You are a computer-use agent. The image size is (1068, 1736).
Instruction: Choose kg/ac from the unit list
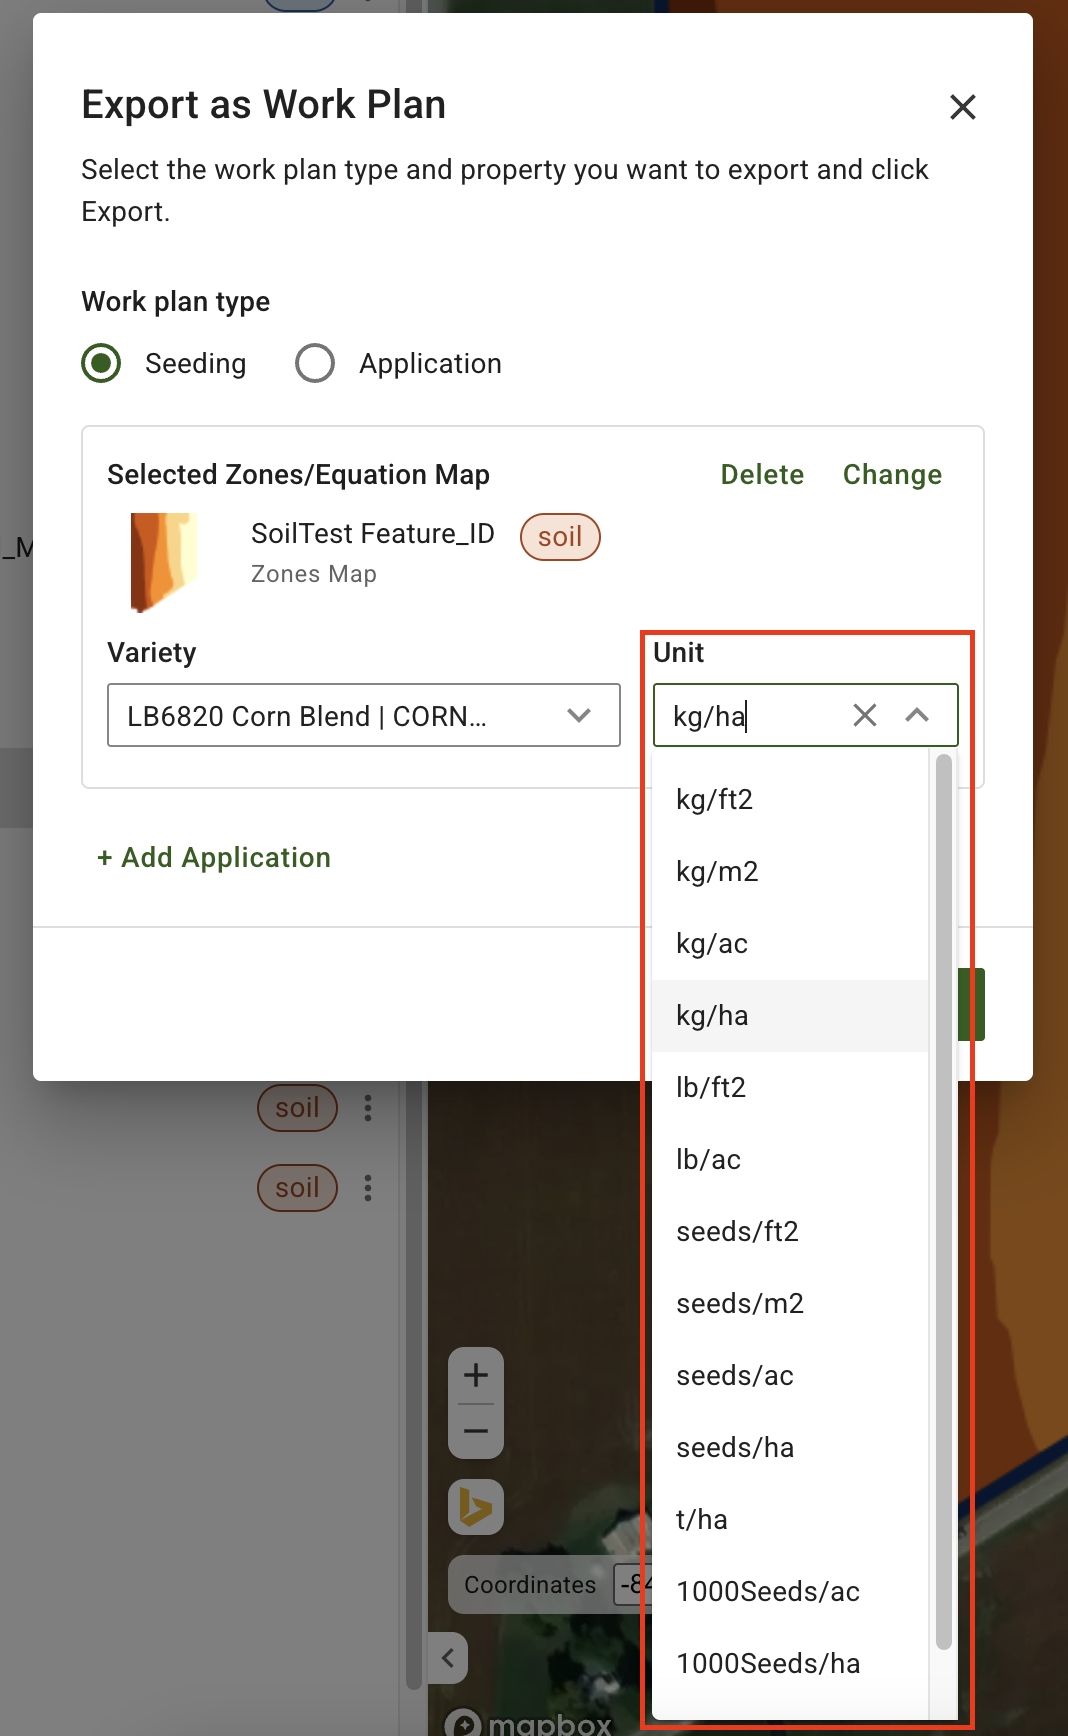(x=712, y=944)
